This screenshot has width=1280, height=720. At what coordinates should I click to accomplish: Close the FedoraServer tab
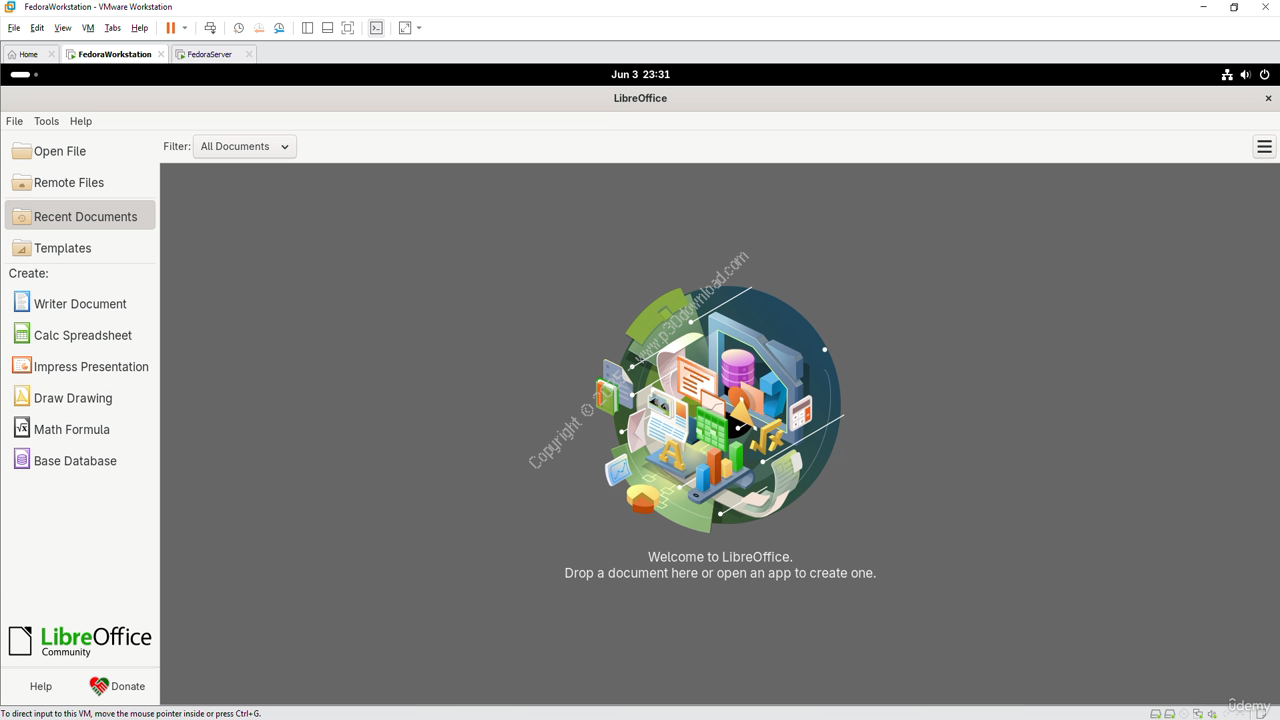249,54
